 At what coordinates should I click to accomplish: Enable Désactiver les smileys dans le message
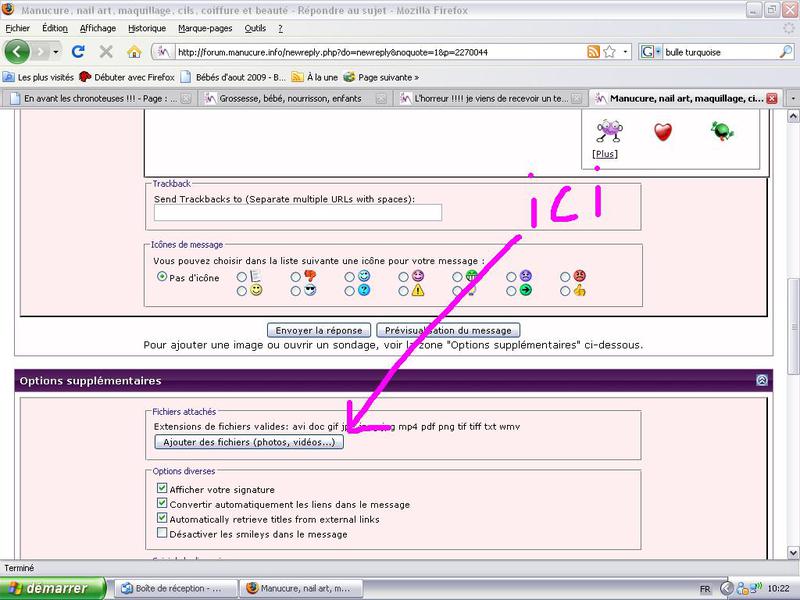[x=163, y=534]
